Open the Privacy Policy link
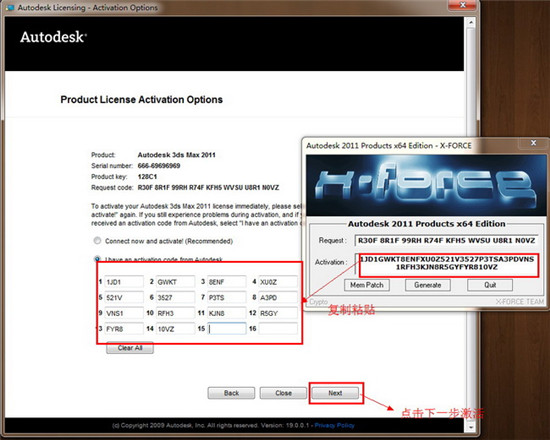 (x=334, y=425)
